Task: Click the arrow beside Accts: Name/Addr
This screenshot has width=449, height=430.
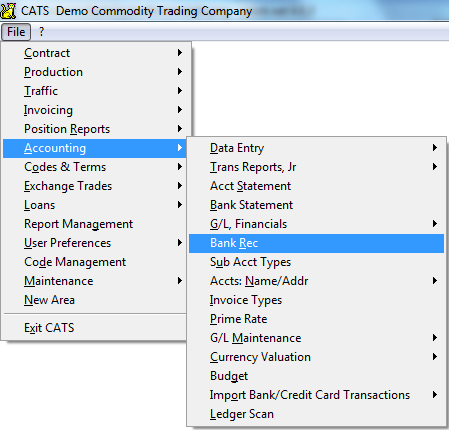Action: click(x=435, y=281)
